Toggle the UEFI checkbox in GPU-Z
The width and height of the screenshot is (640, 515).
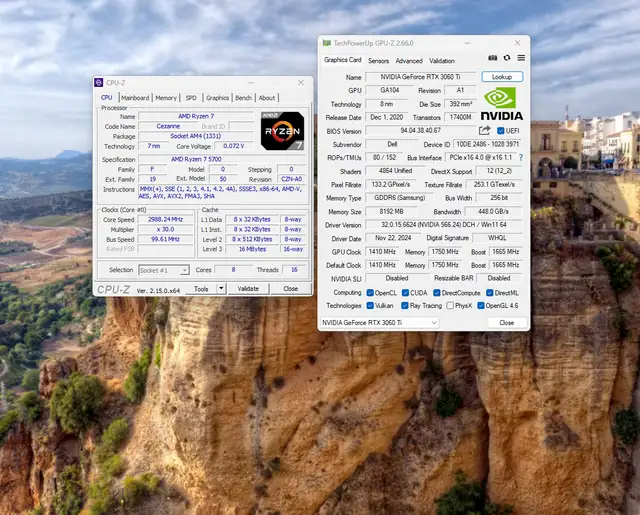tap(501, 131)
